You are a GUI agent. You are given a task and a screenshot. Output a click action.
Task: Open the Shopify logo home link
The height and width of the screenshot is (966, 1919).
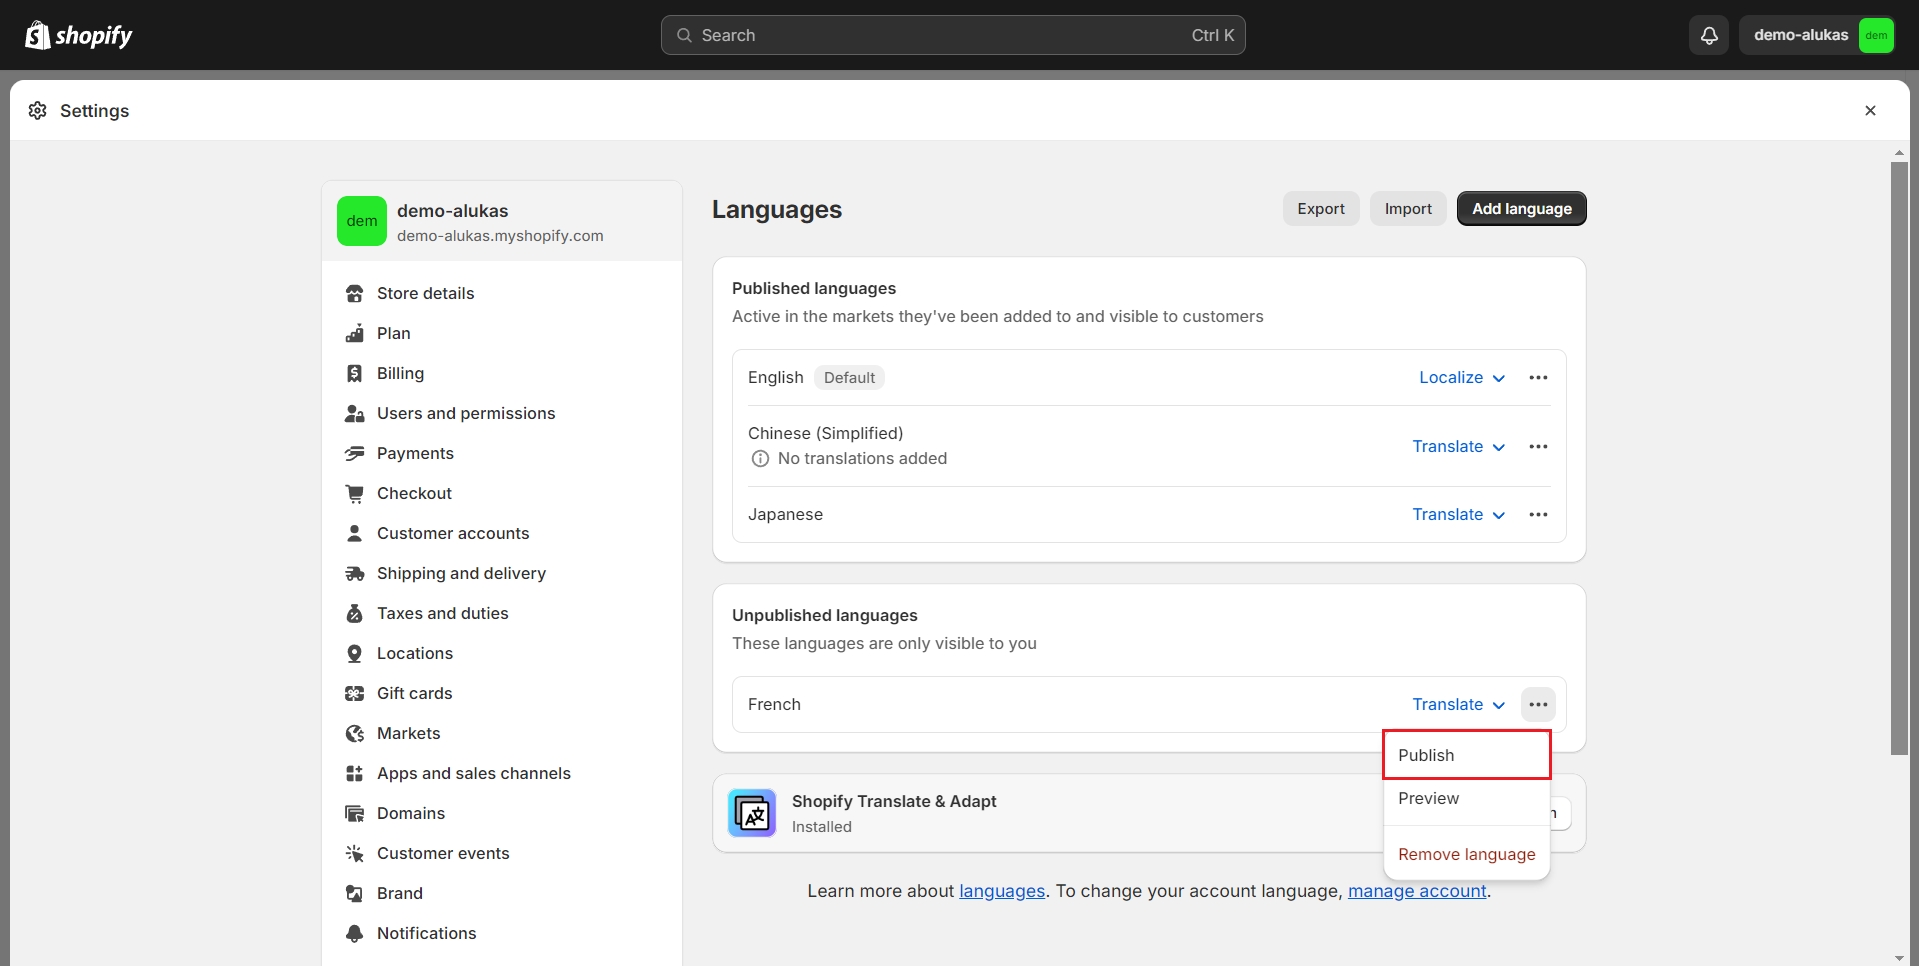[x=79, y=35]
